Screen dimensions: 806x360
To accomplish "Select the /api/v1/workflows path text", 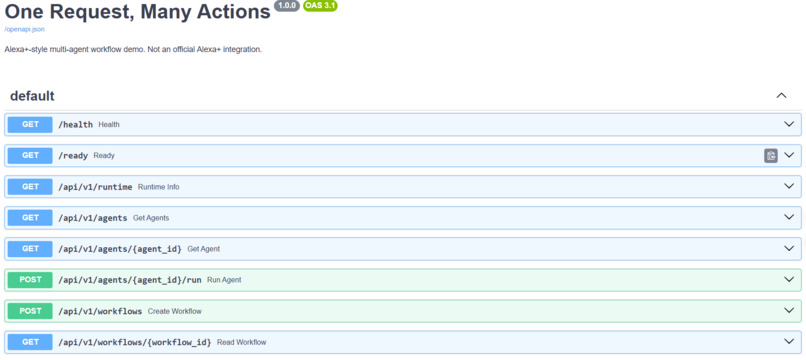I will (x=100, y=311).
